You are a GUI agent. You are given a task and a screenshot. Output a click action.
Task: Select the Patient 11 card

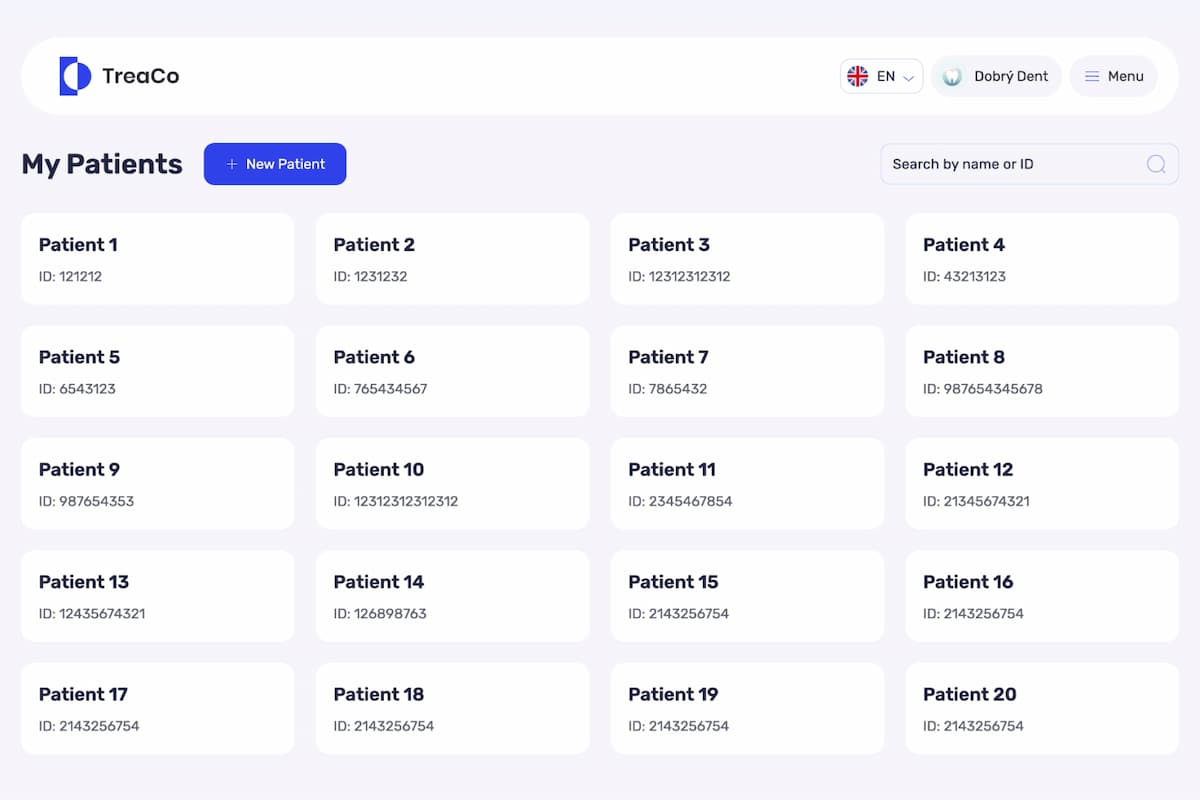coord(747,483)
